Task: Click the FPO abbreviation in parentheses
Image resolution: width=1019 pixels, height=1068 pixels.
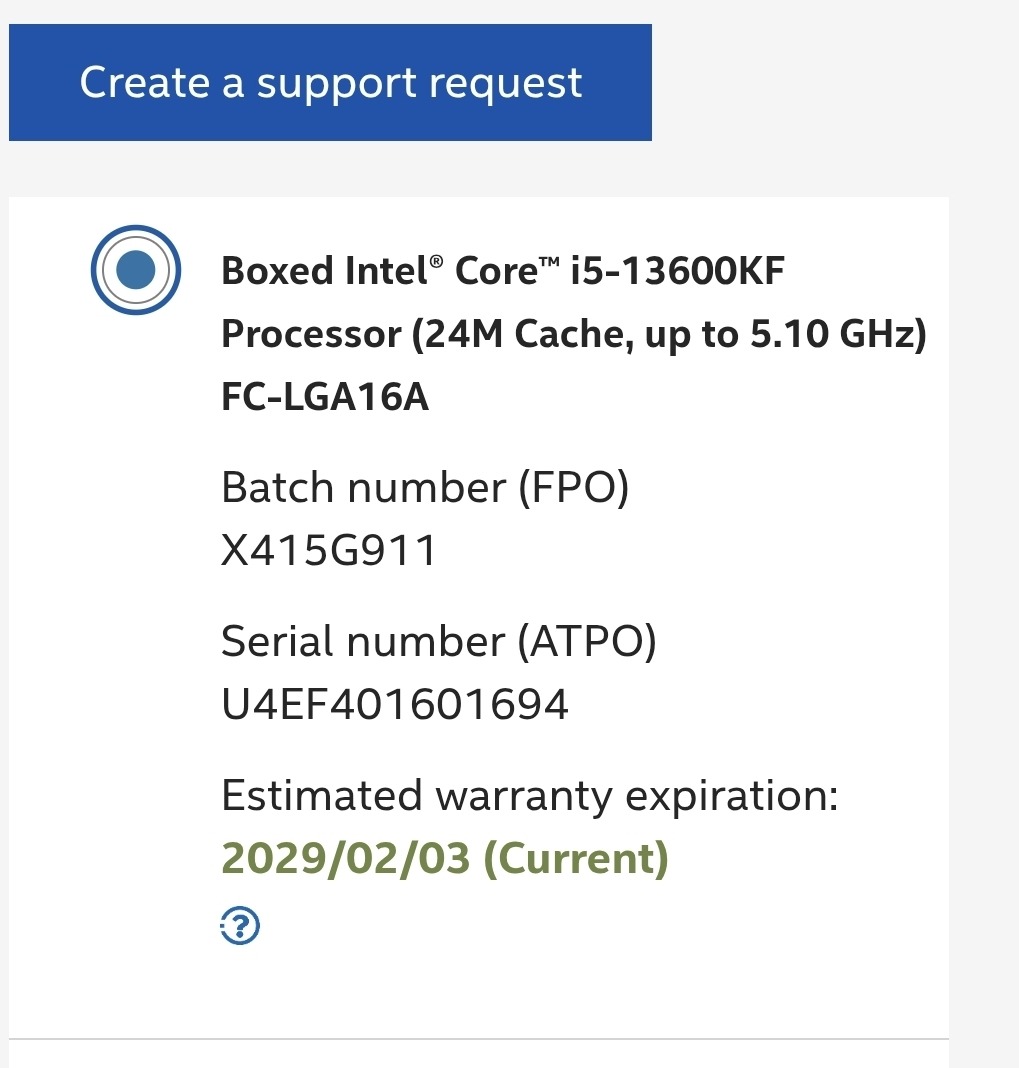Action: coord(572,488)
